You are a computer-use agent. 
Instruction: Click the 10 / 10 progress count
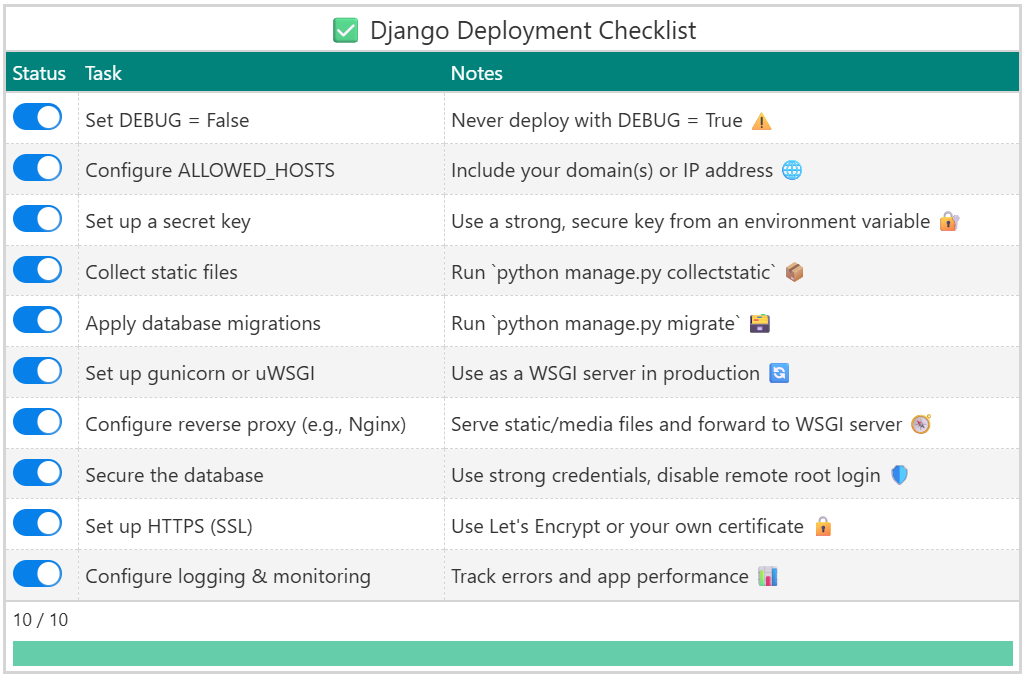pyautogui.click(x=41, y=619)
